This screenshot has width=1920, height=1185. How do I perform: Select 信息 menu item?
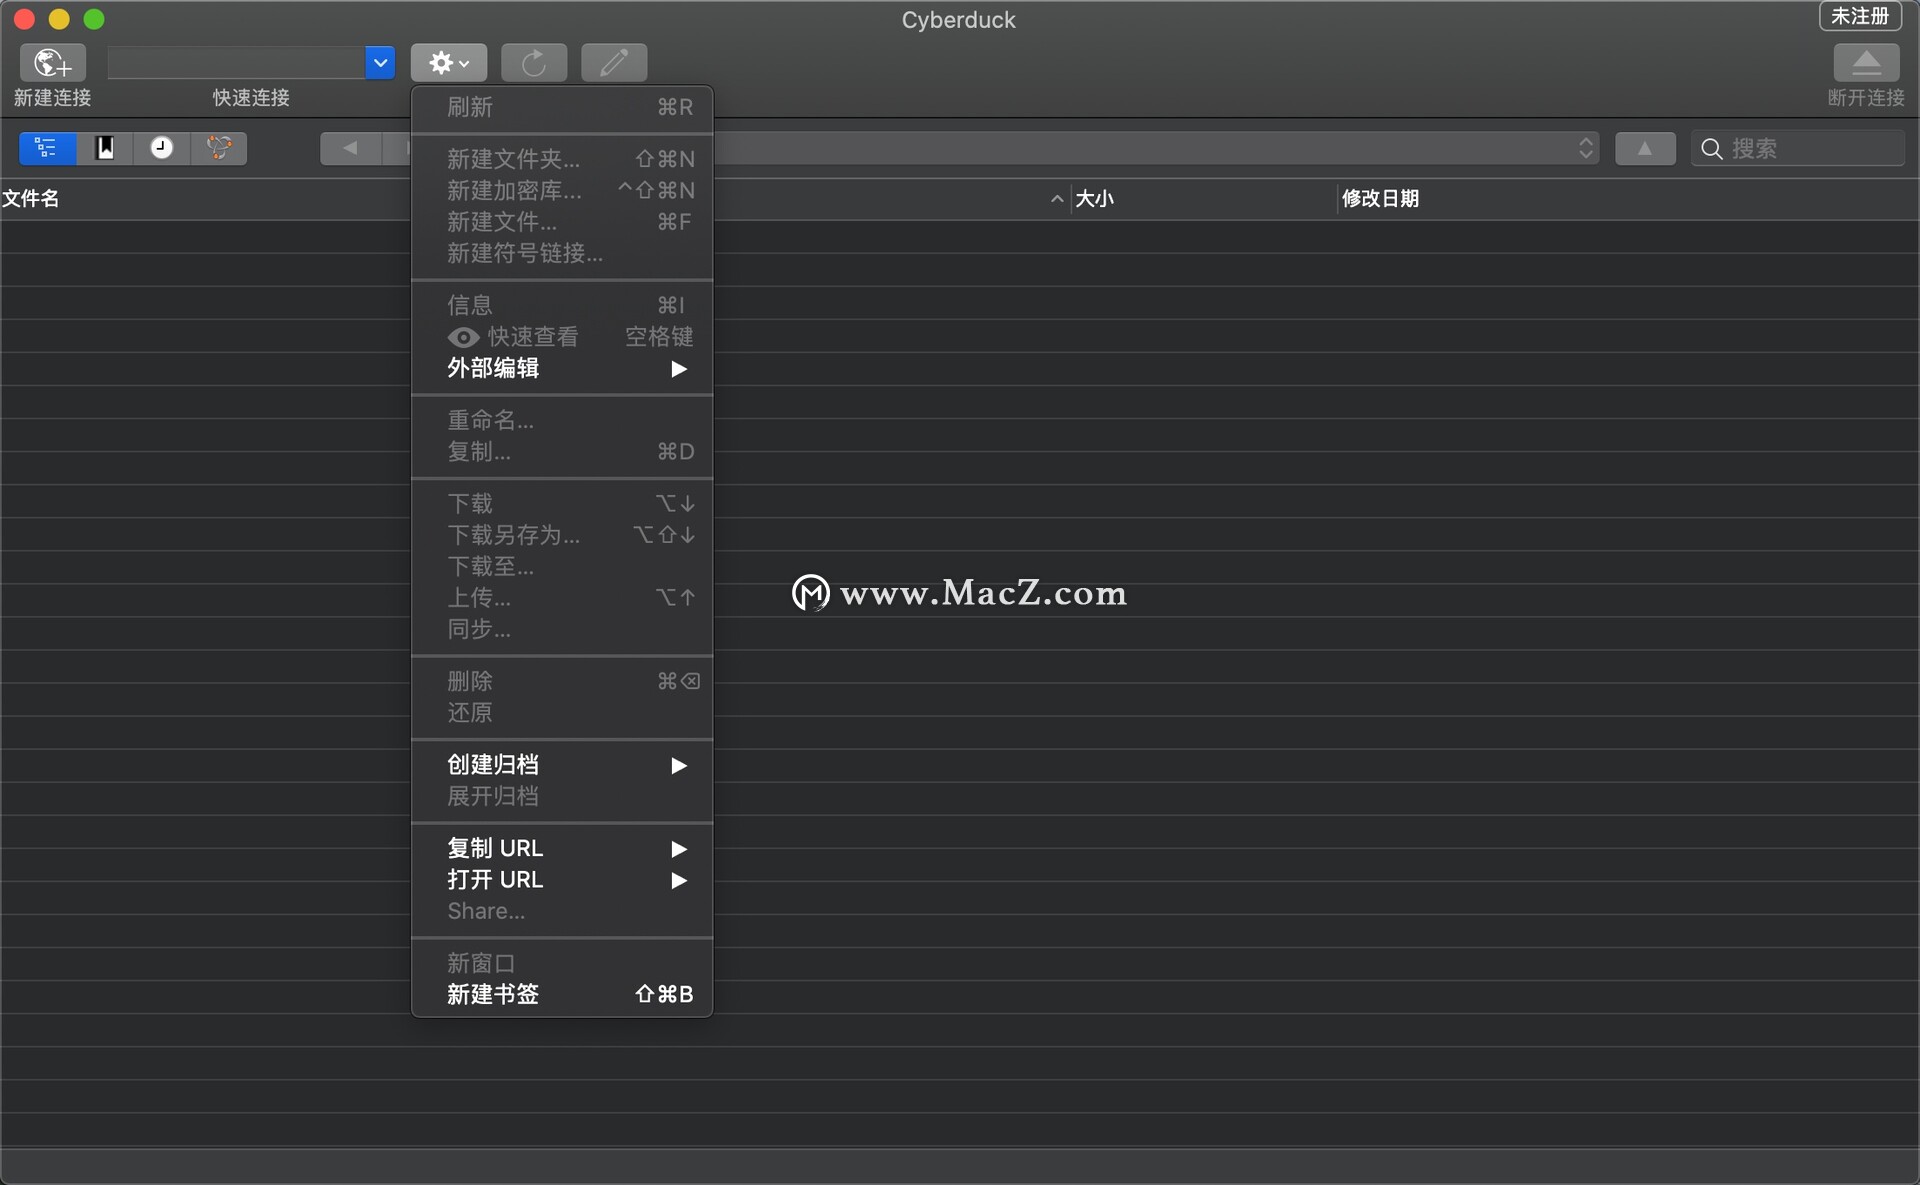[x=562, y=305]
